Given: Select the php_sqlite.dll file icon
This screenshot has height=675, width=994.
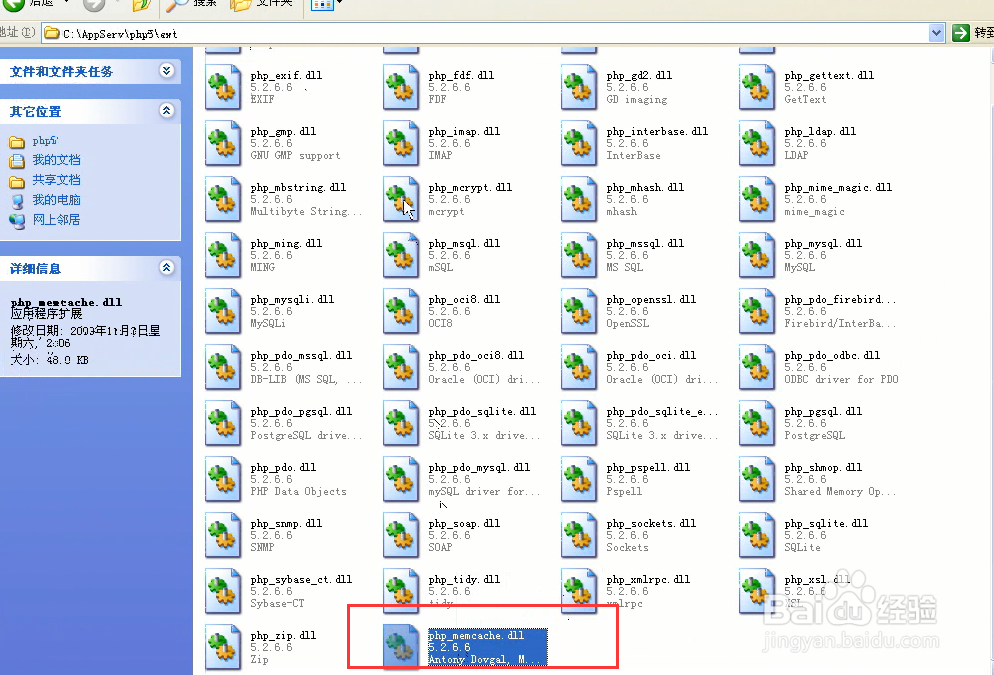Looking at the screenshot, I should click(756, 535).
